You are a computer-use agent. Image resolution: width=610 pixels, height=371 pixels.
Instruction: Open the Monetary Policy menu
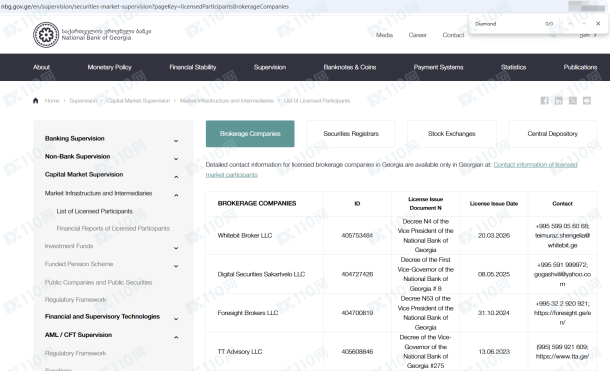click(x=109, y=67)
